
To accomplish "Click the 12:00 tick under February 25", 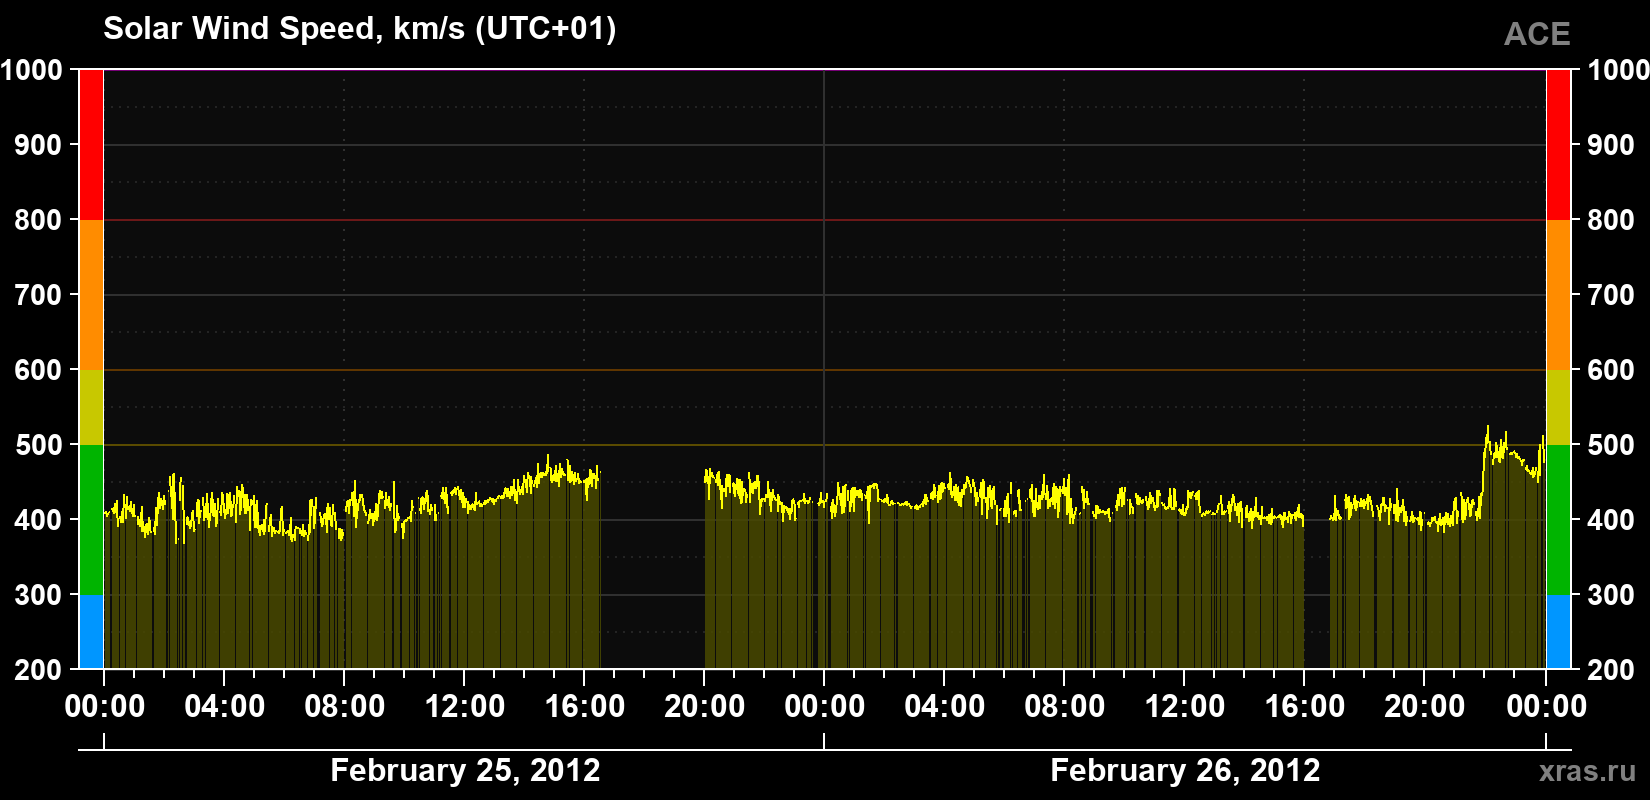I will 465,706.
